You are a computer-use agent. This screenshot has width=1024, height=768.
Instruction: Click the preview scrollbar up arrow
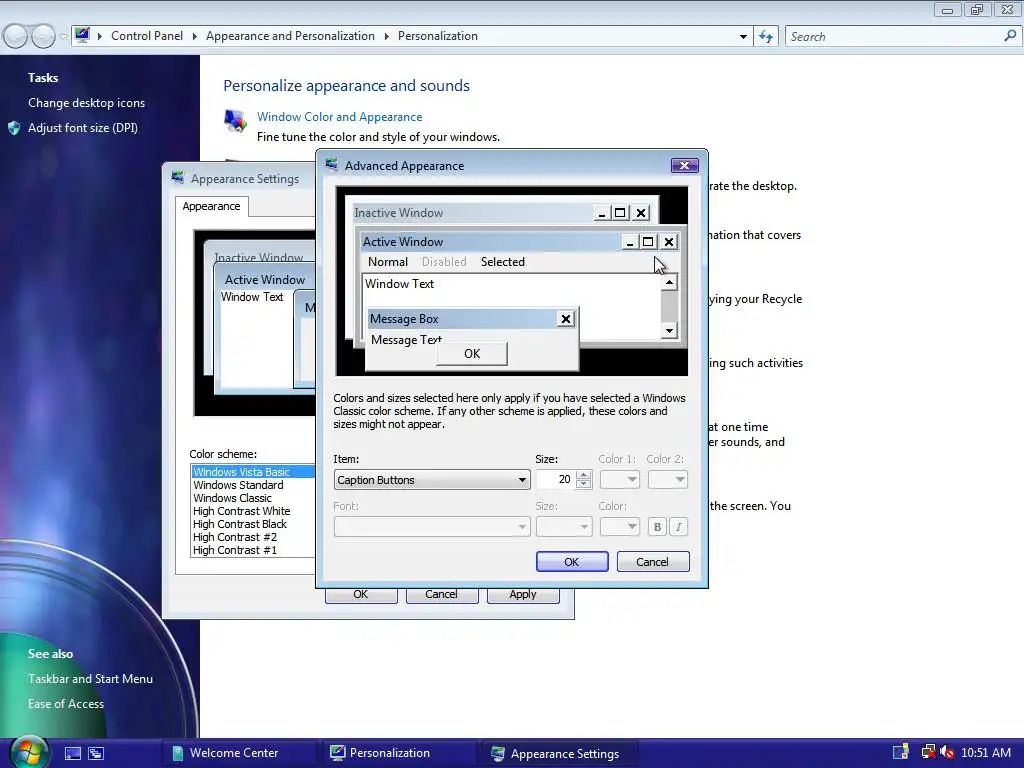coord(669,283)
